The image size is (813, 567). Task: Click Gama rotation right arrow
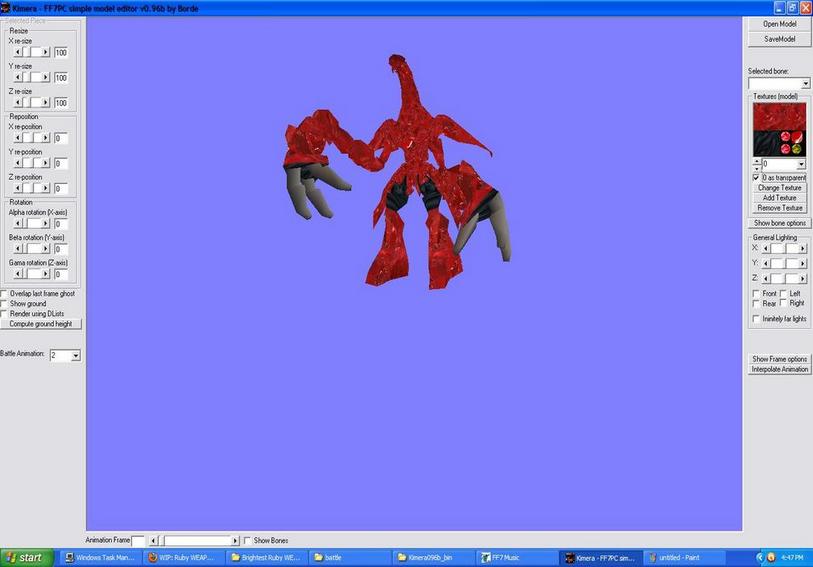(46, 274)
